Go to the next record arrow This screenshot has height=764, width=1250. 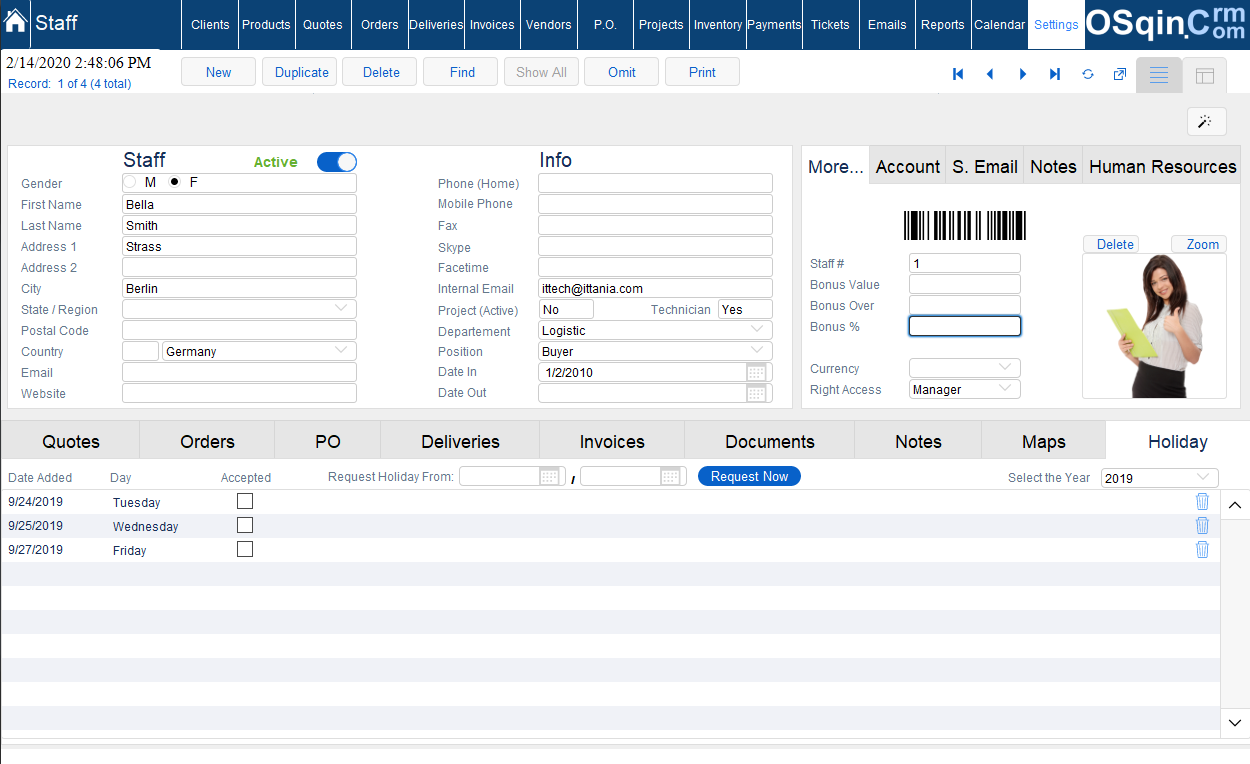point(1022,74)
